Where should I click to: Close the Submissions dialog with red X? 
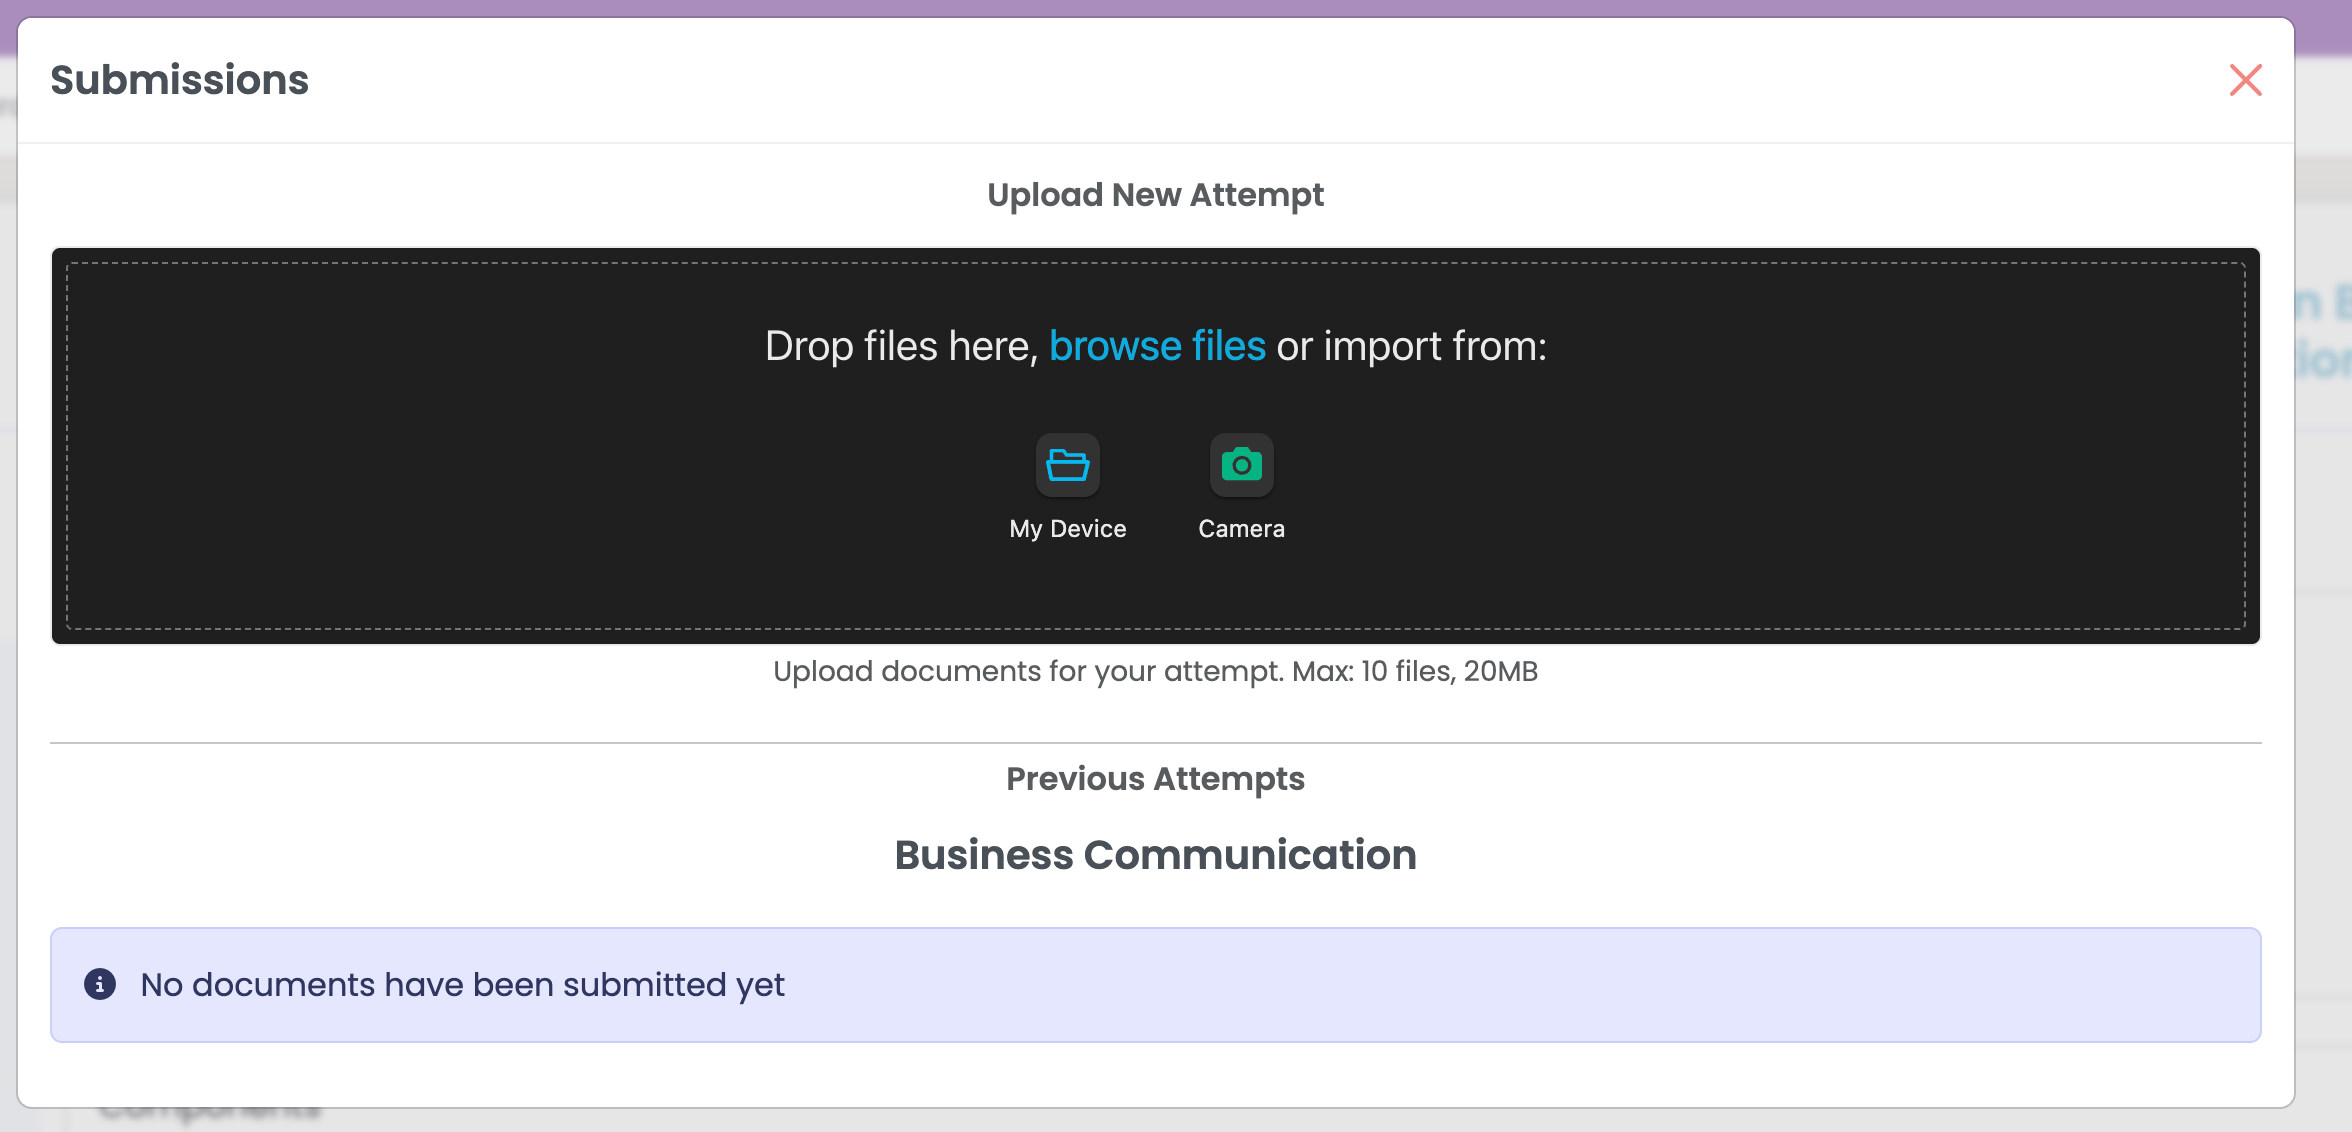2245,80
